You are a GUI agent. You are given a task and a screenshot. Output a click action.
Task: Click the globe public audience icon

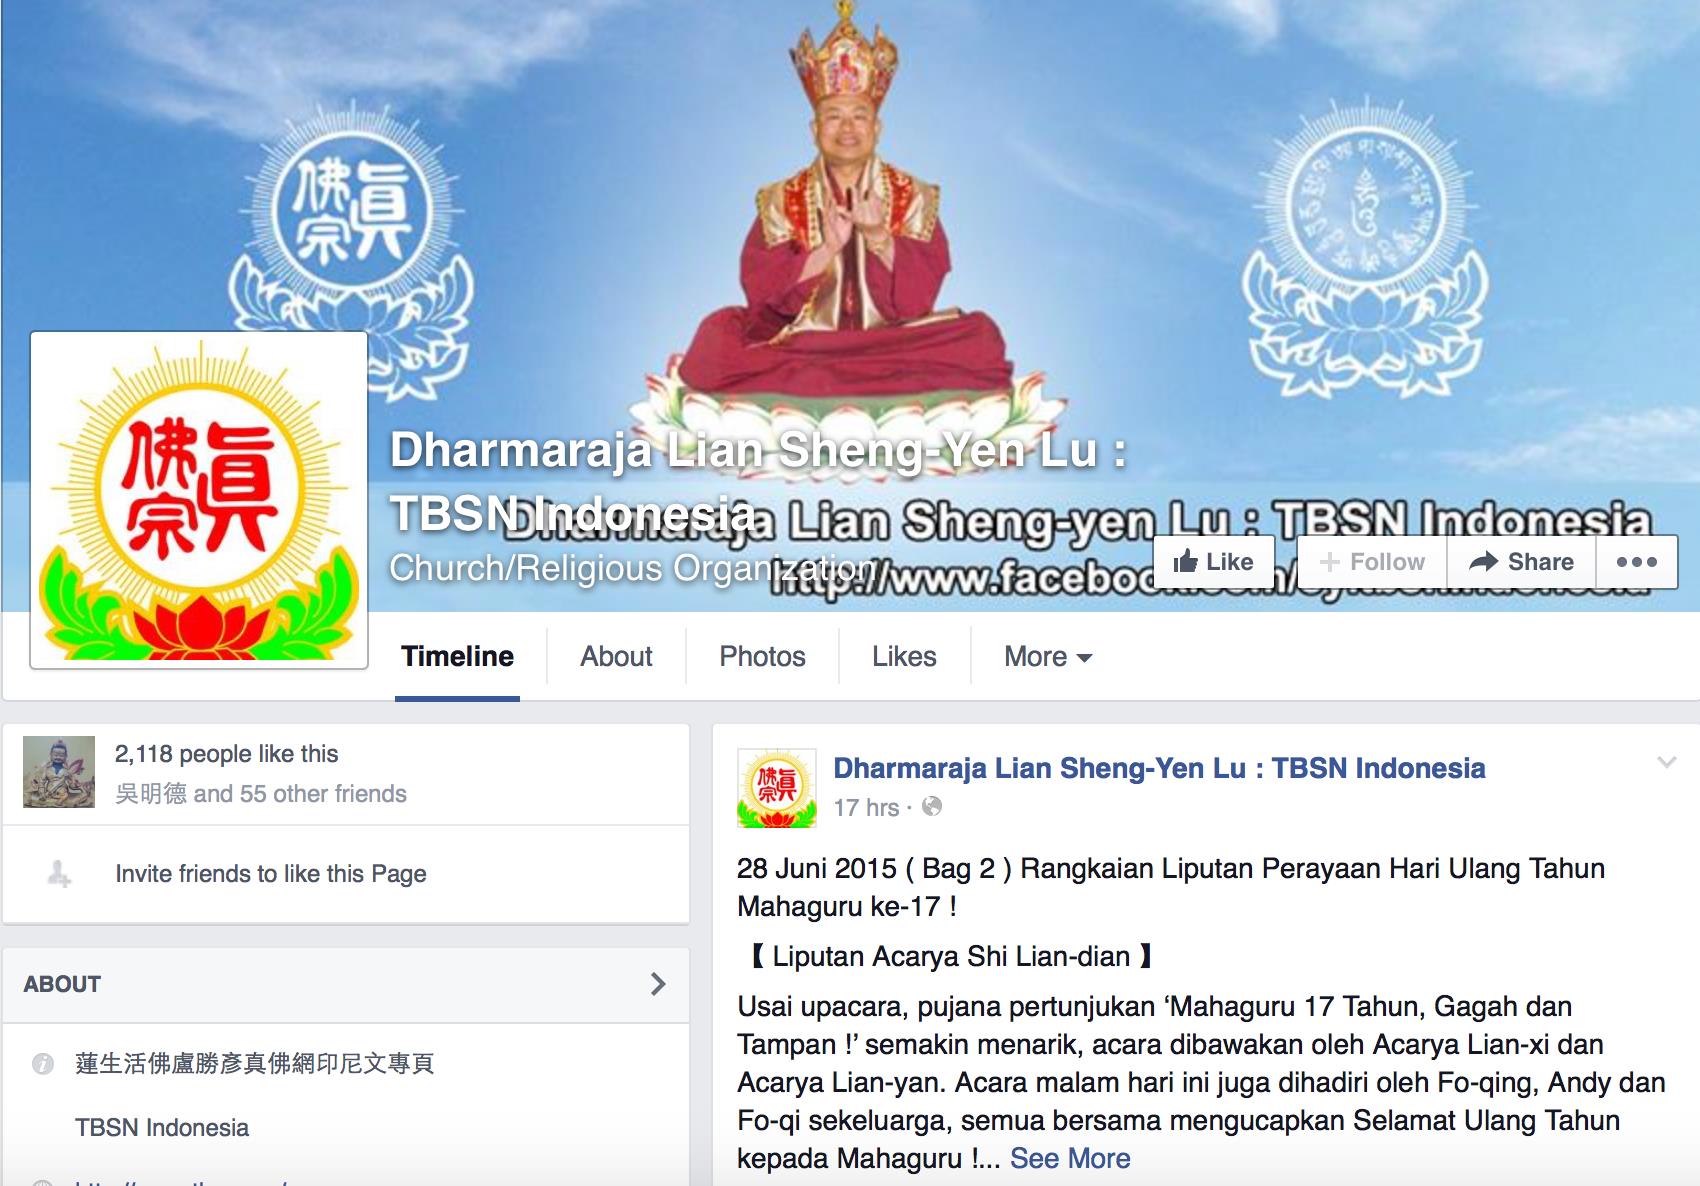tap(931, 806)
